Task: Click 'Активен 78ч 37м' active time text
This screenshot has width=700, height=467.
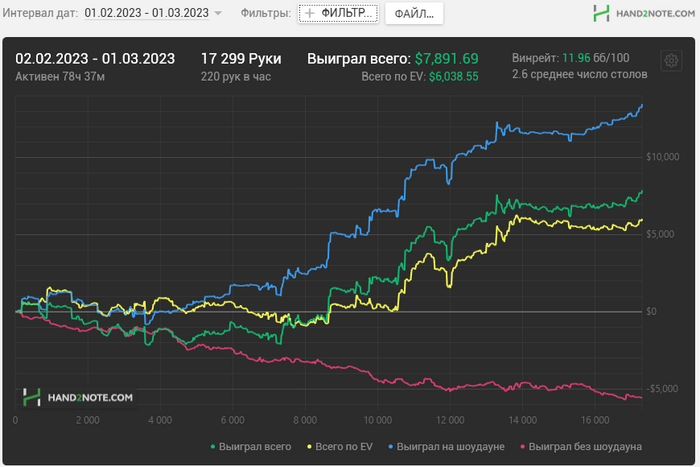Action: pos(60,77)
